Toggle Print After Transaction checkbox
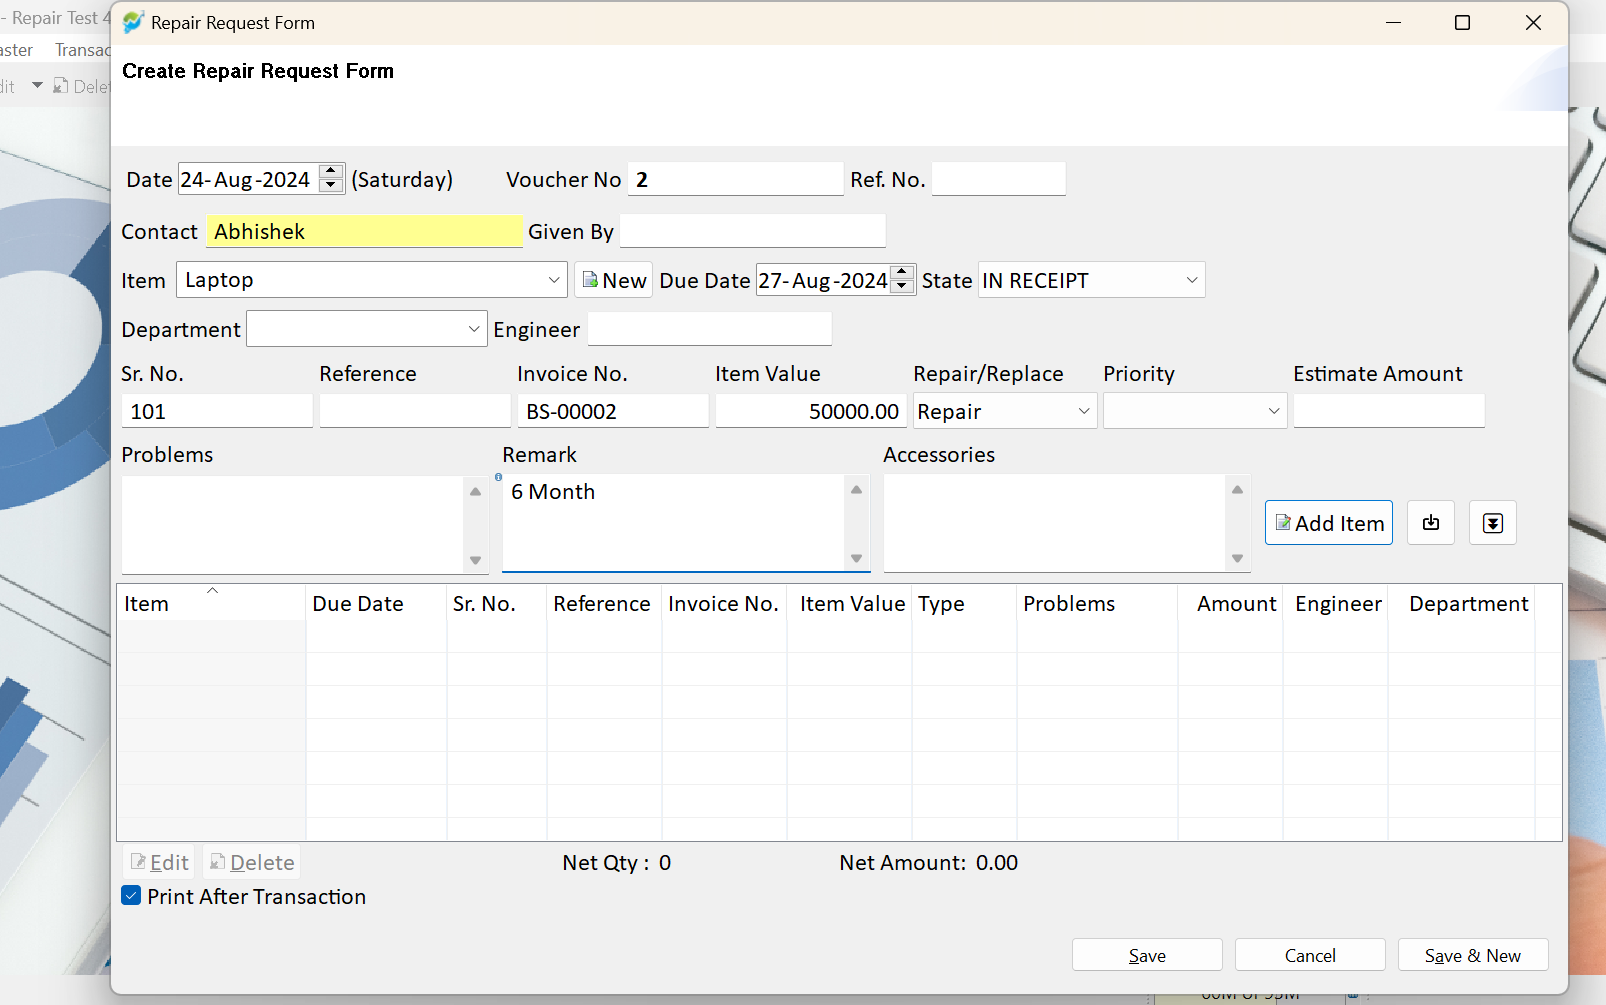This screenshot has height=1005, width=1606. [131, 896]
